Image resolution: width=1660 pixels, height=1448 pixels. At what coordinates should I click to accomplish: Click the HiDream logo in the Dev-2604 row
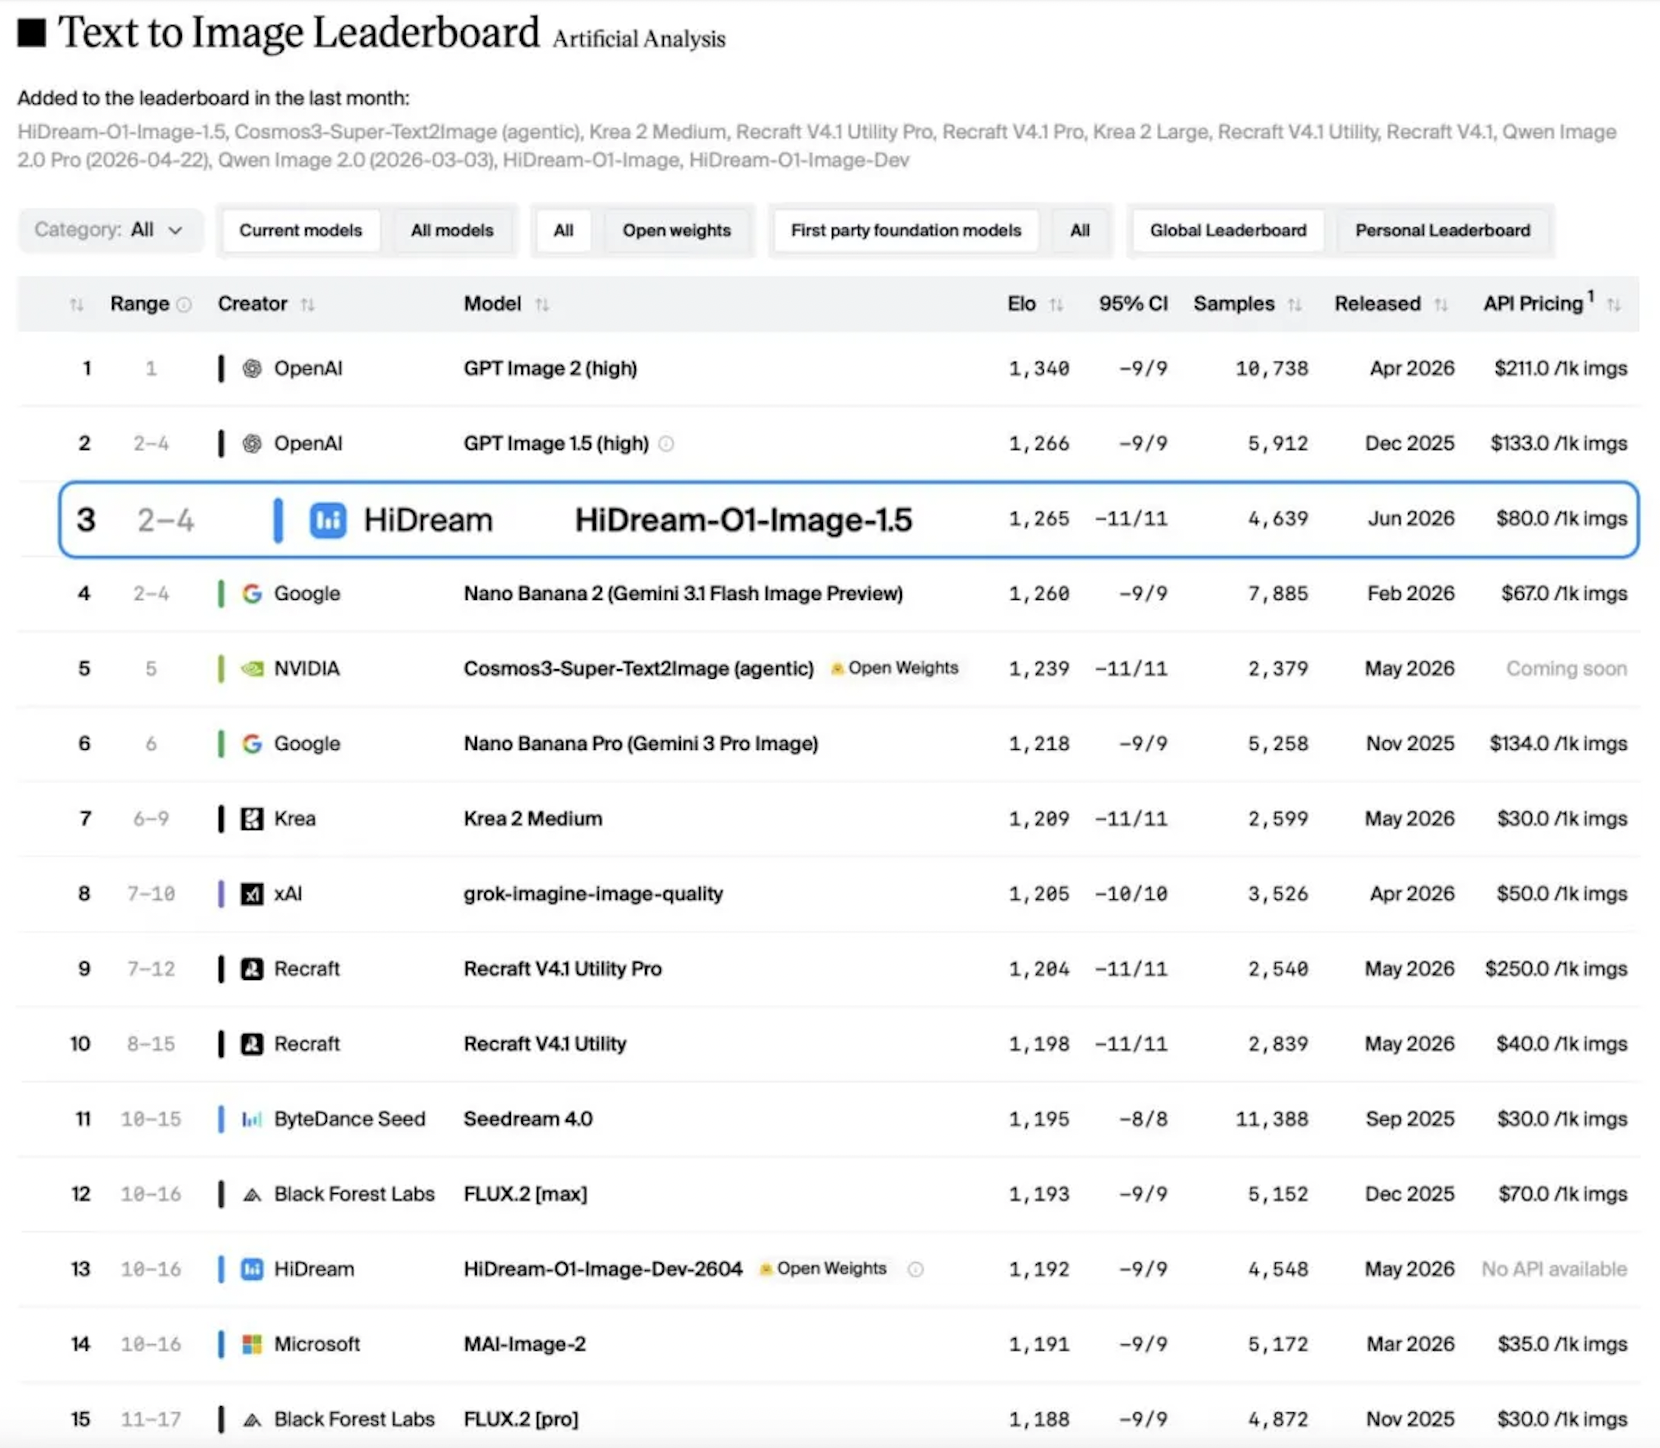252,1269
